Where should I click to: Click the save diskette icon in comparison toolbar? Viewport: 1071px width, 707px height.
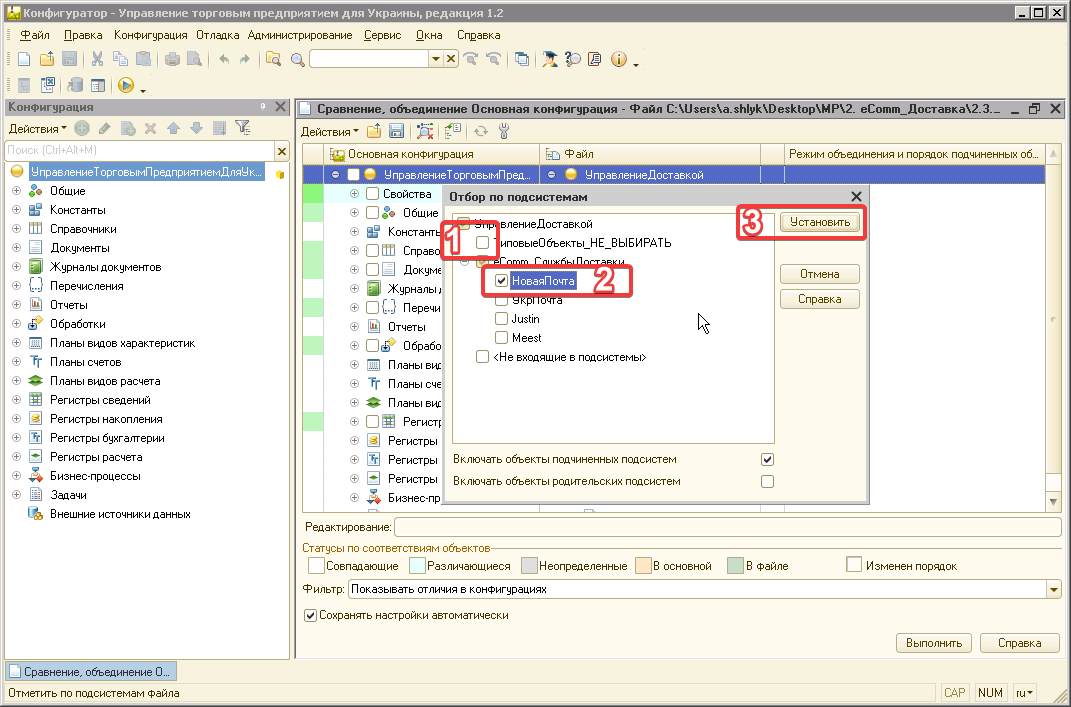396,131
